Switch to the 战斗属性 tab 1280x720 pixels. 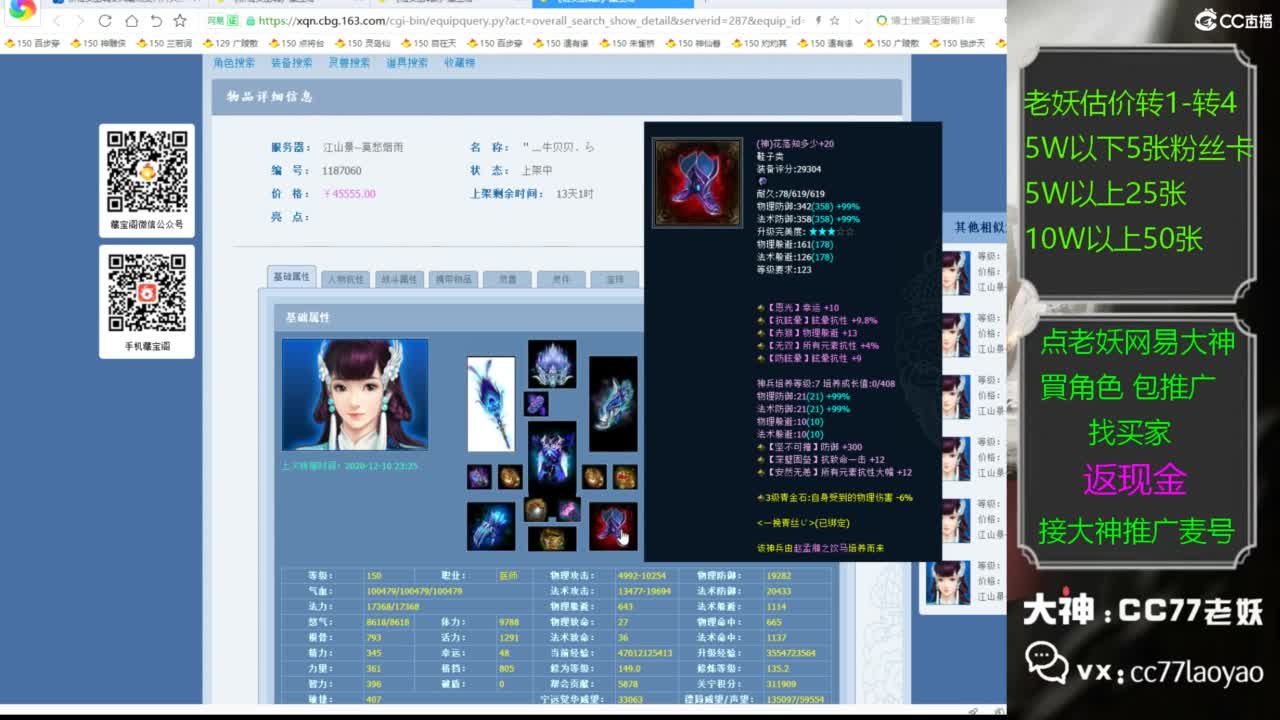tap(399, 279)
